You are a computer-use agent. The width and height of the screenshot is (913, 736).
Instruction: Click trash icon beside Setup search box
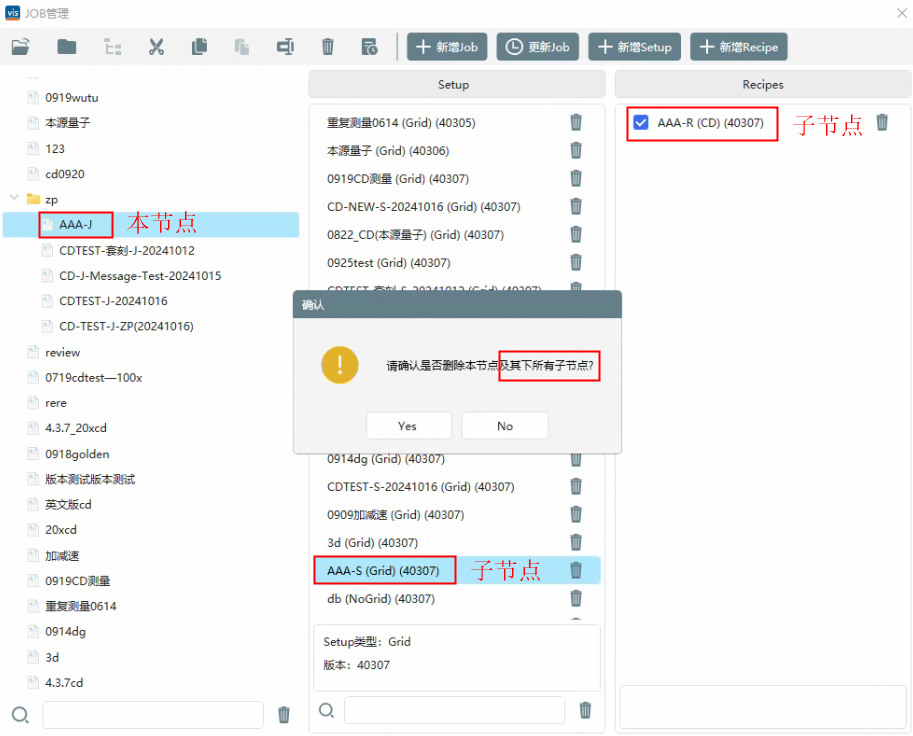coord(585,710)
